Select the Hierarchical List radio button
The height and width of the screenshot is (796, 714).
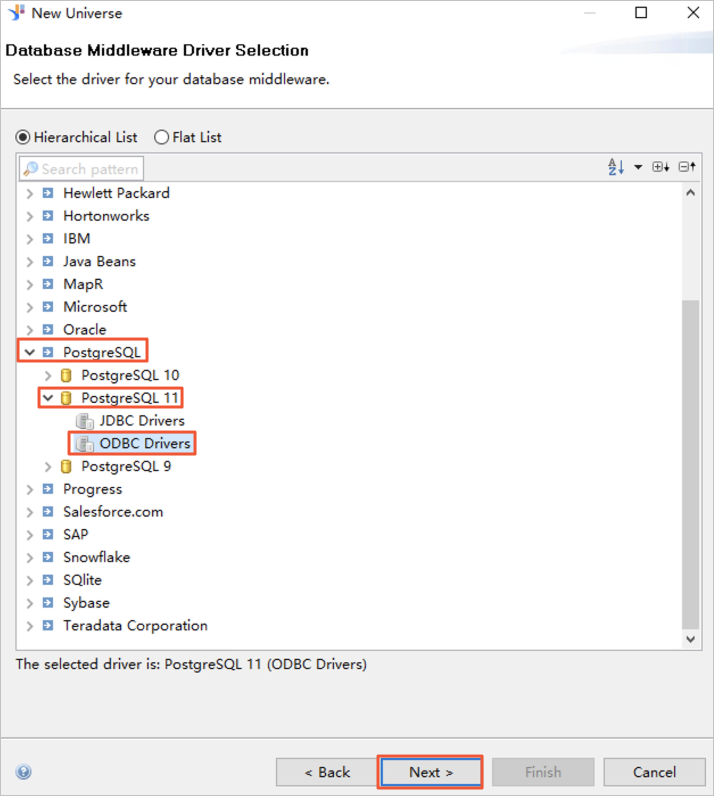click(23, 138)
